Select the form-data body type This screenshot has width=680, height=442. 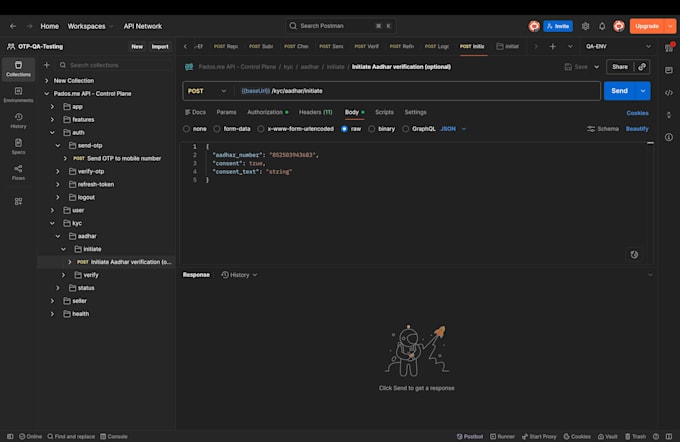(x=217, y=129)
